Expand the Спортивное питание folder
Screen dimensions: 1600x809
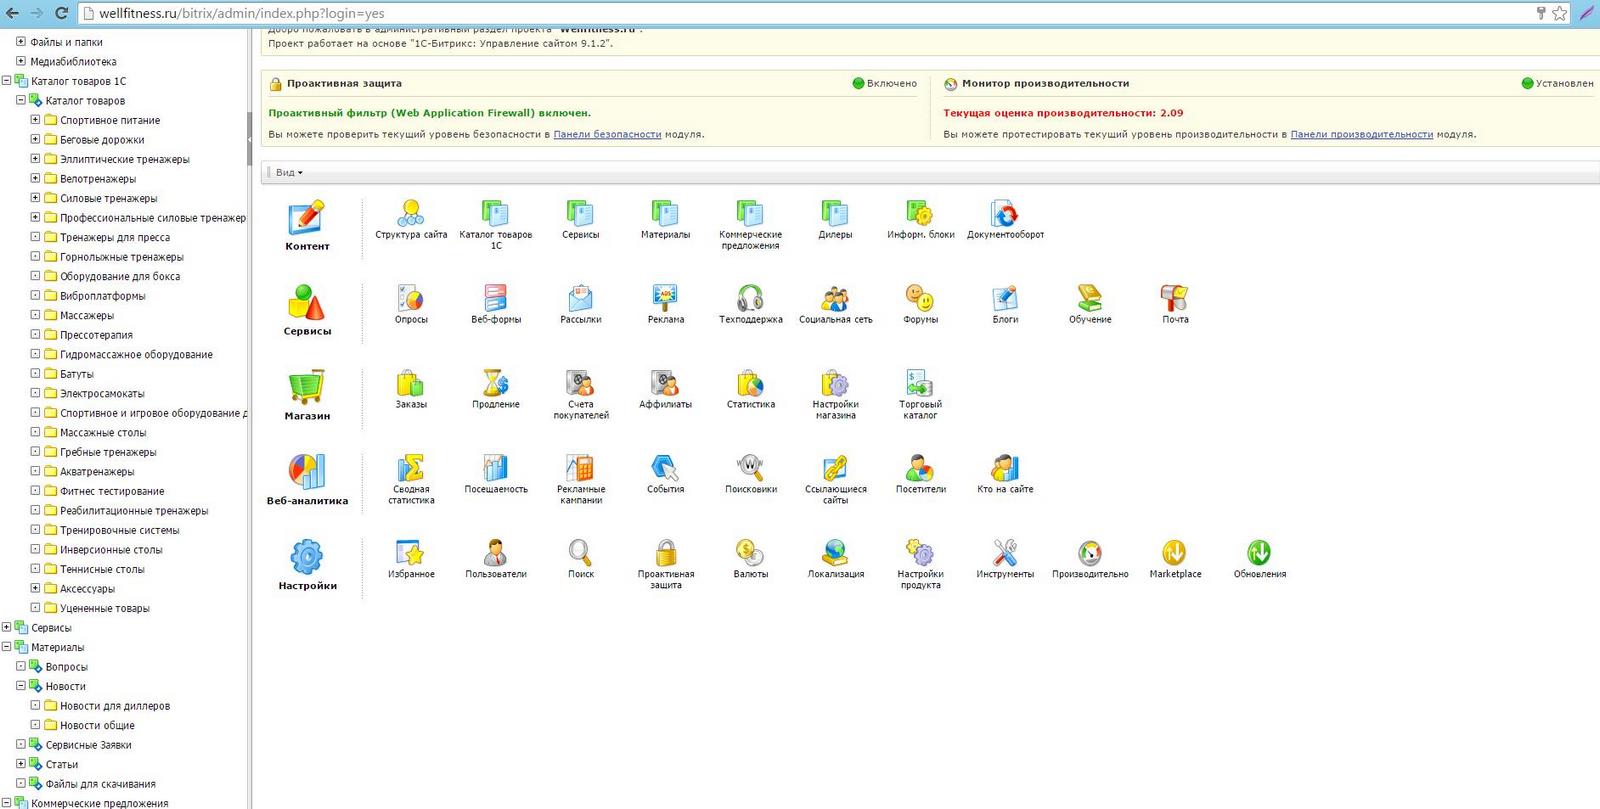[35, 120]
